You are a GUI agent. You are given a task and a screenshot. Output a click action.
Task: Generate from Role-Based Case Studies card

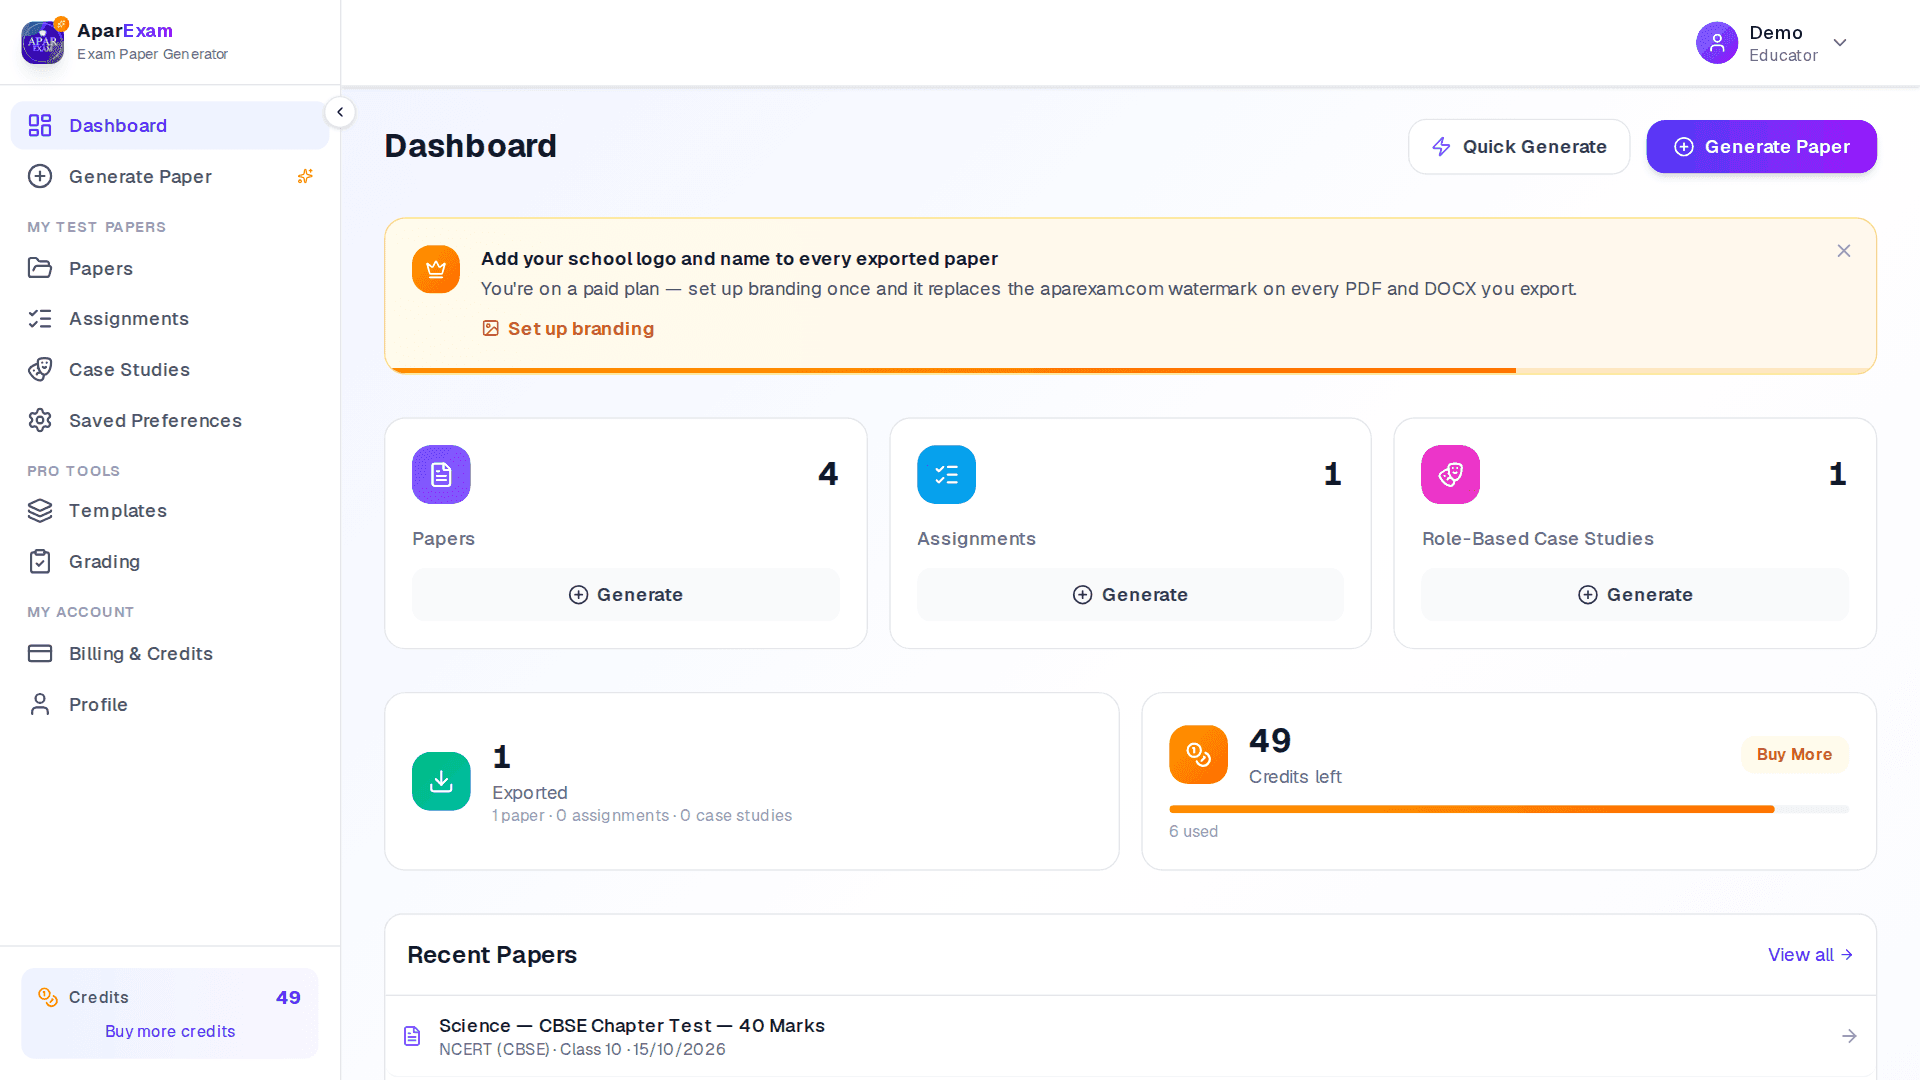(x=1635, y=594)
